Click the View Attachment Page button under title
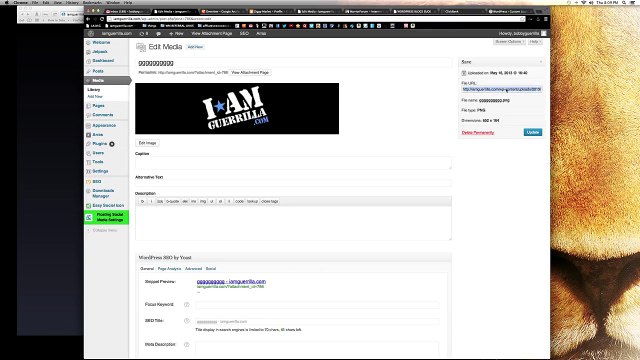This screenshot has height=360, width=640. [250, 73]
